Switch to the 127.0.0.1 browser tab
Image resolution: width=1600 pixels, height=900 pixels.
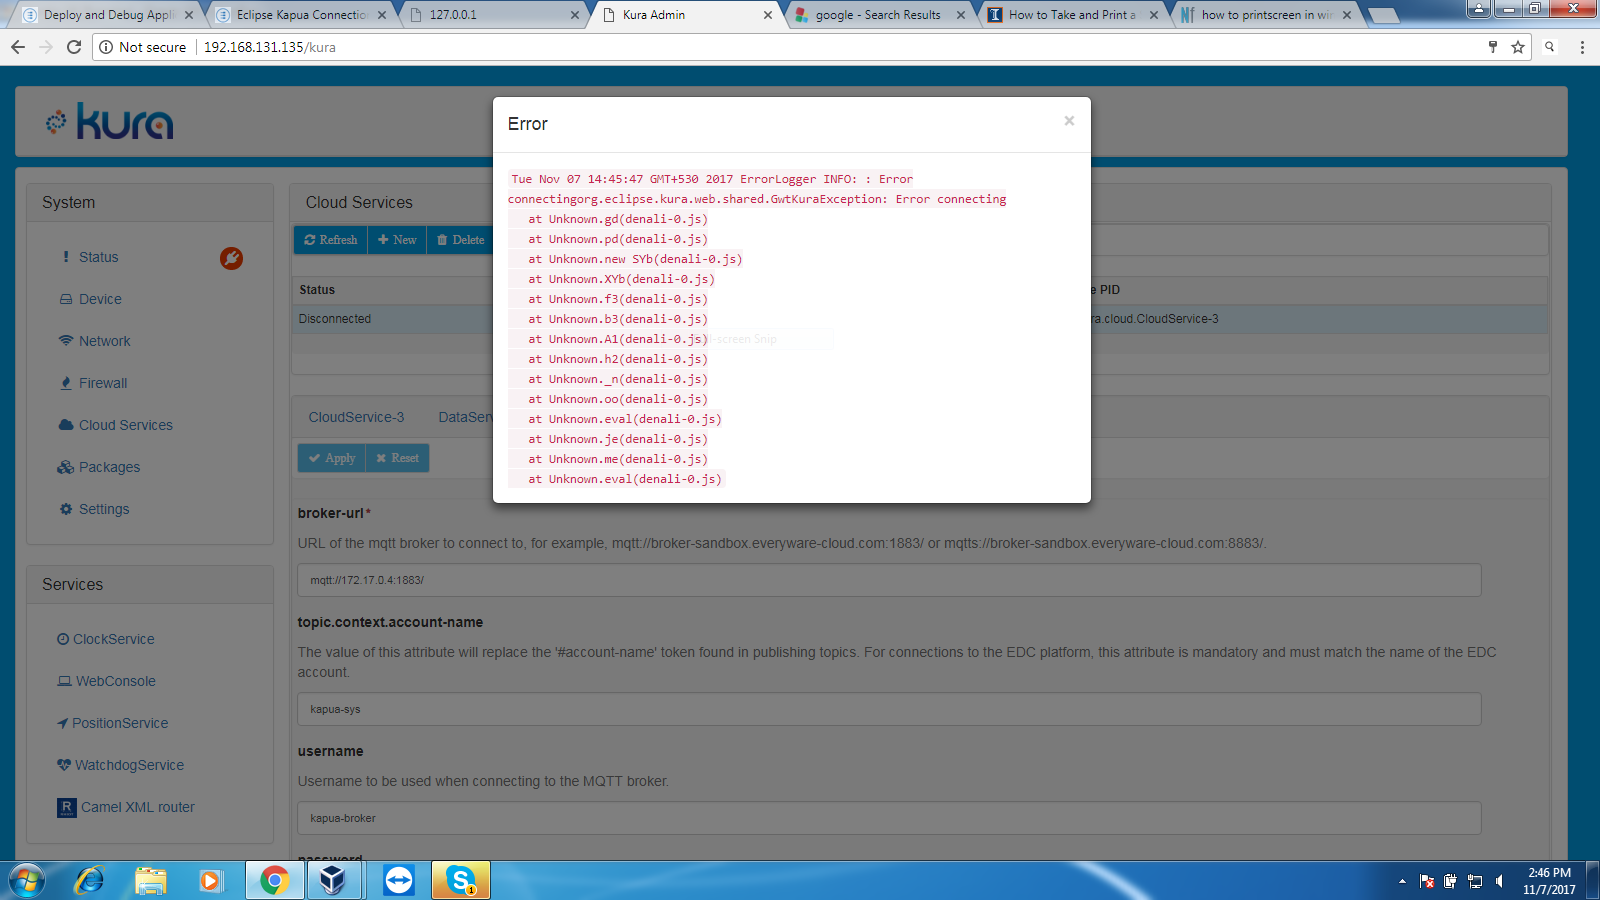[x=493, y=15]
